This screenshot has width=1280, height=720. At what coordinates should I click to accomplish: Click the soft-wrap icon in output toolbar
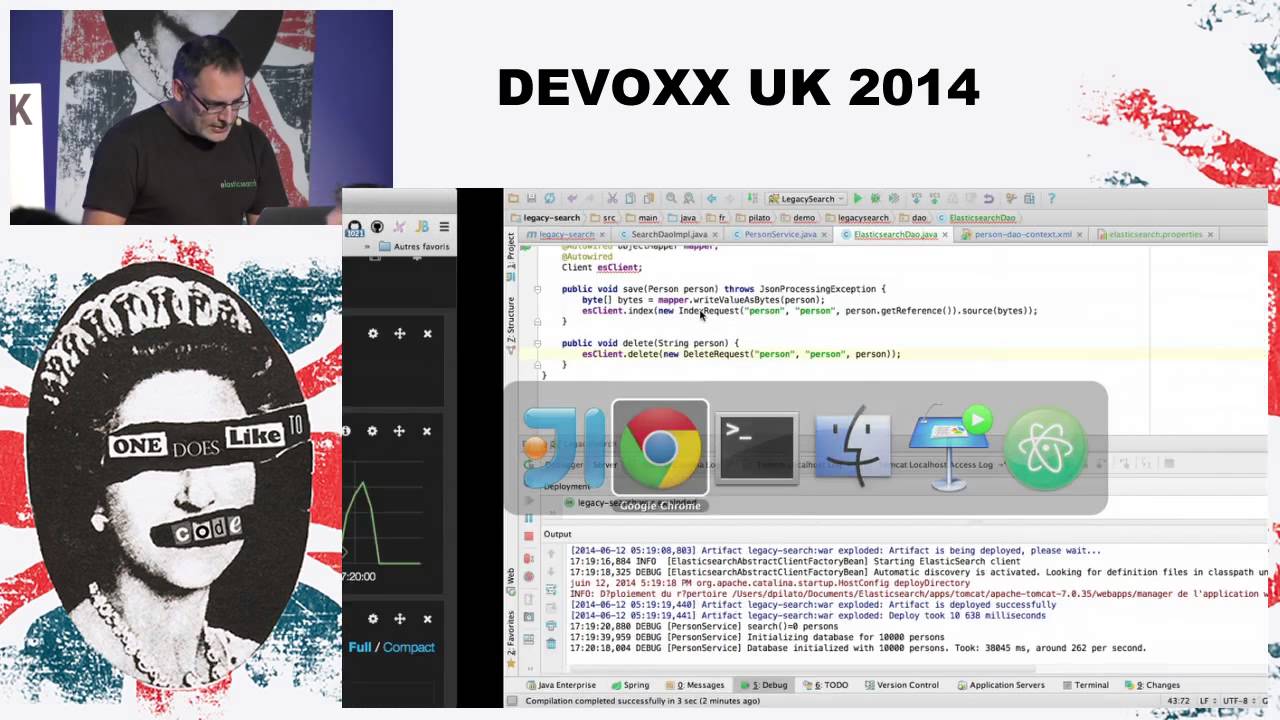tap(550, 590)
